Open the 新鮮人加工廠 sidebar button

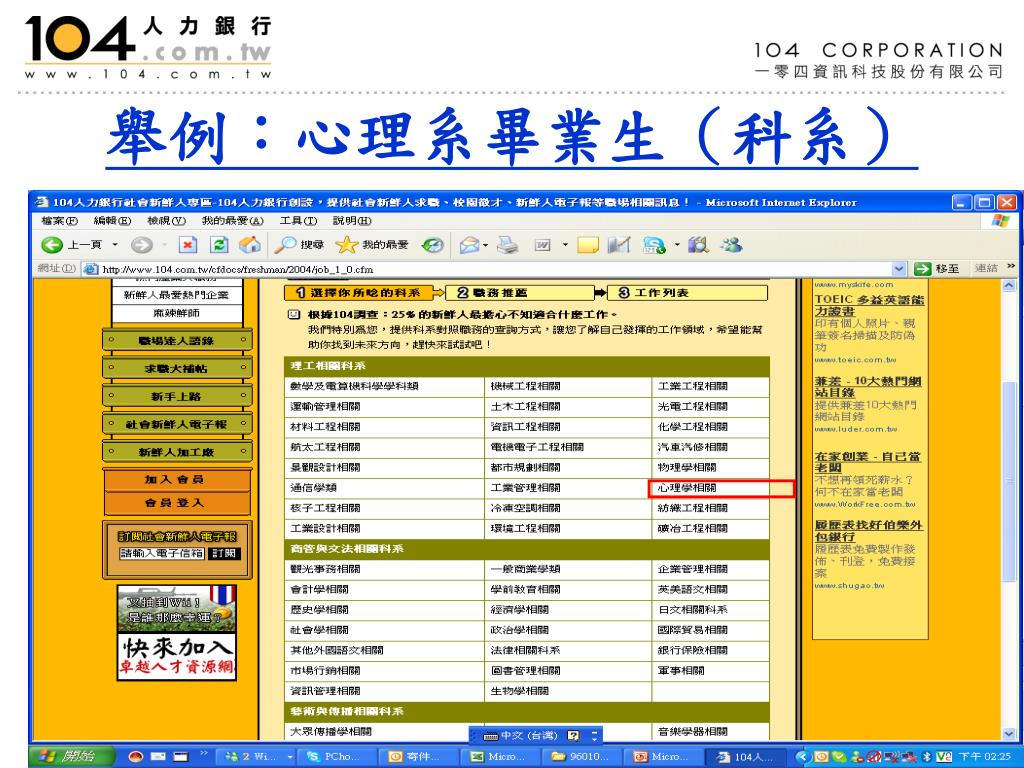click(x=176, y=452)
